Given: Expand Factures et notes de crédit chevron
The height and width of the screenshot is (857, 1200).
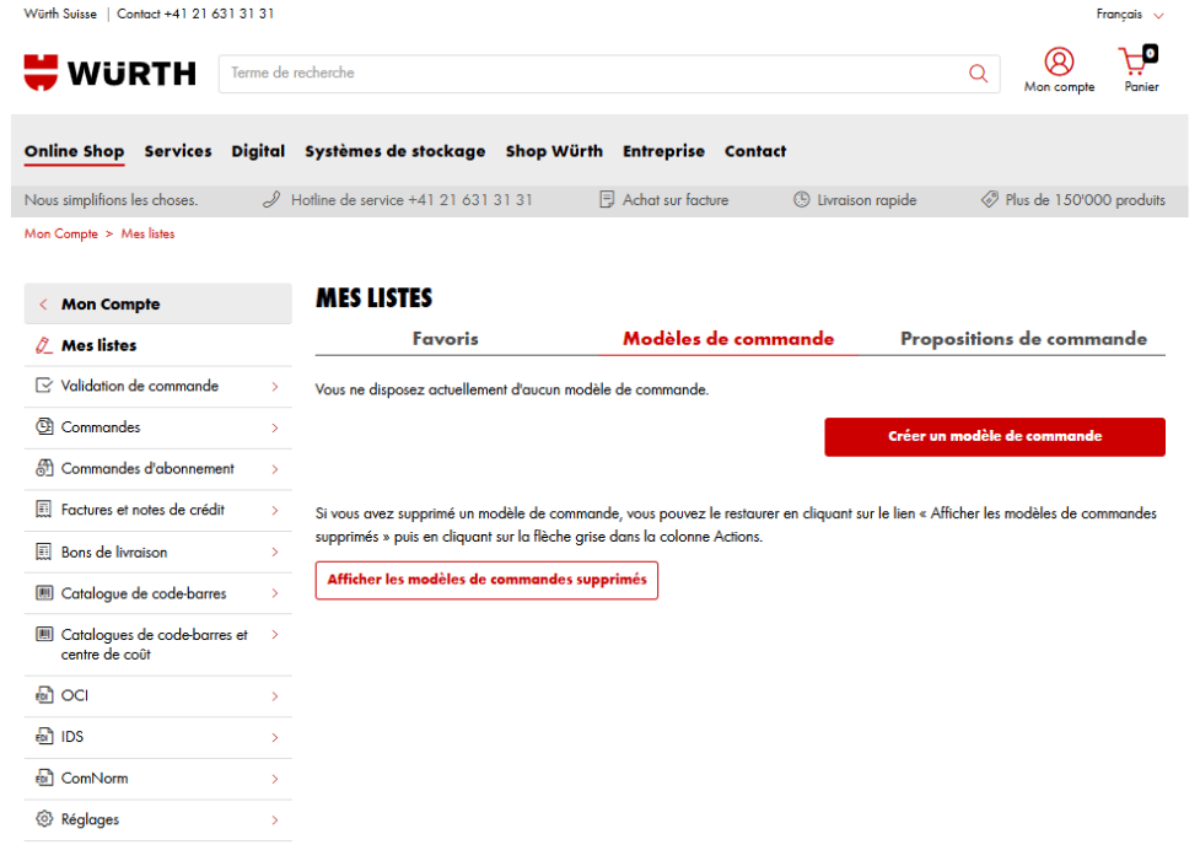Looking at the screenshot, I should [x=275, y=510].
